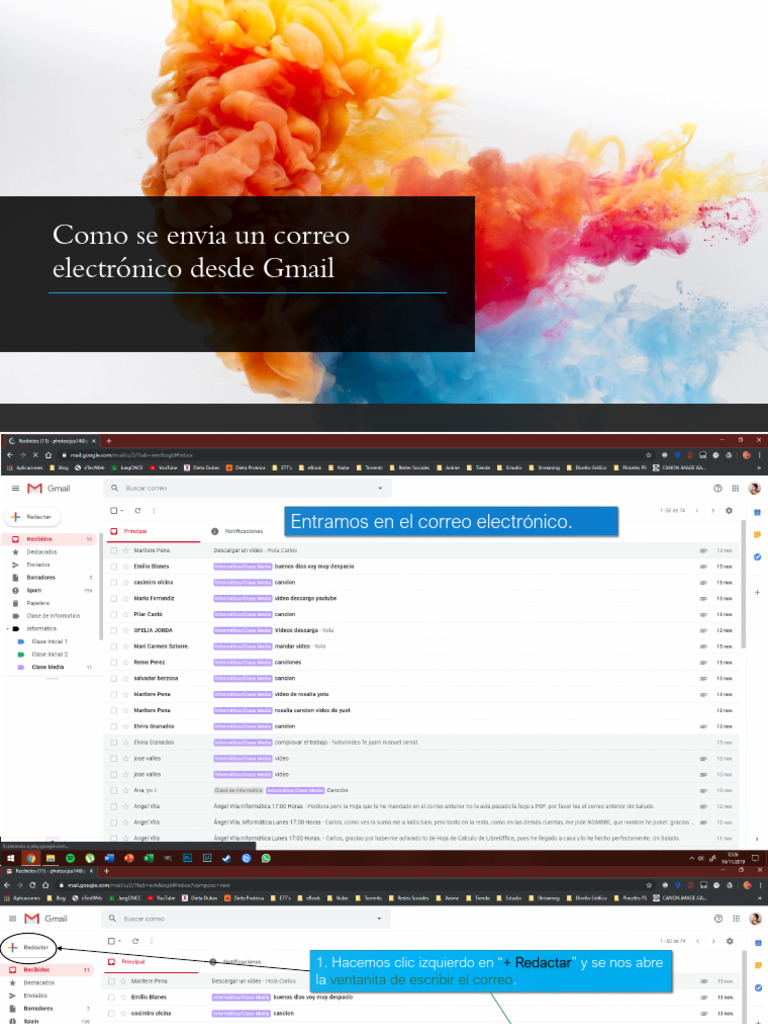This screenshot has width=768, height=1024.
Task: Go to older messages arrow in first Gmail screenshot
Action: 712,511
